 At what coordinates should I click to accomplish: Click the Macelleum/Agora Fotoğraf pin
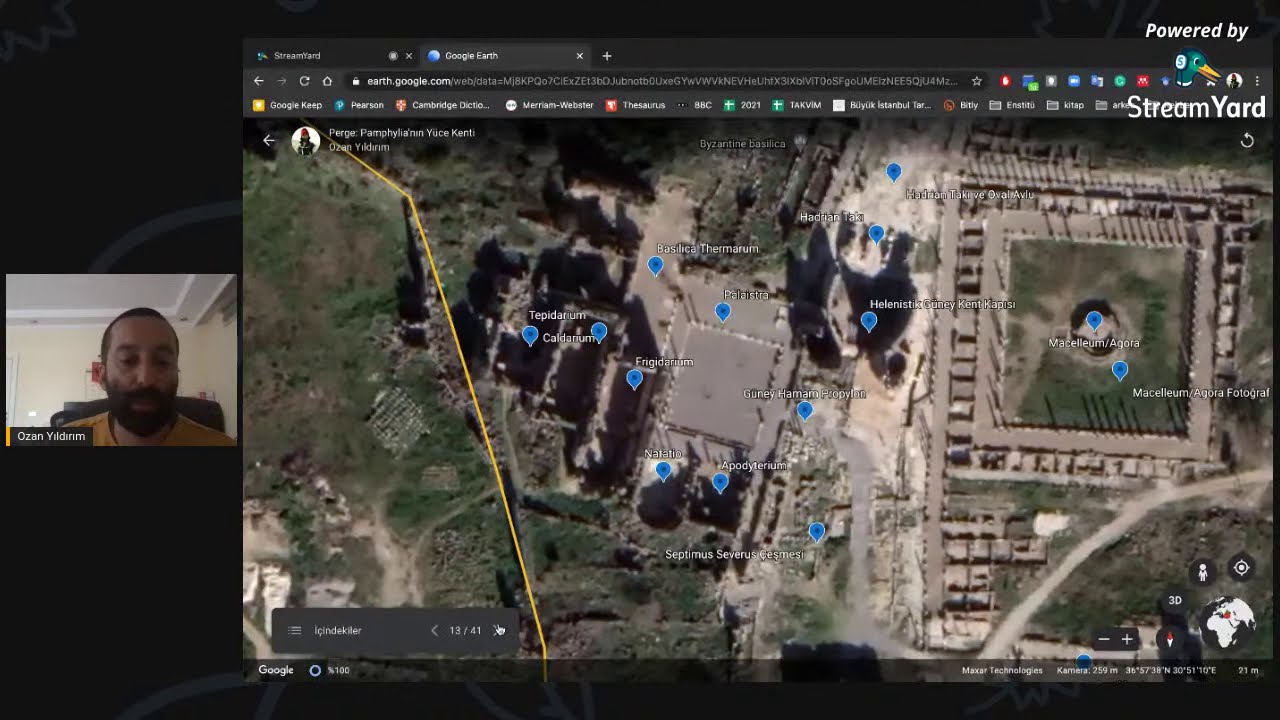pos(1120,370)
